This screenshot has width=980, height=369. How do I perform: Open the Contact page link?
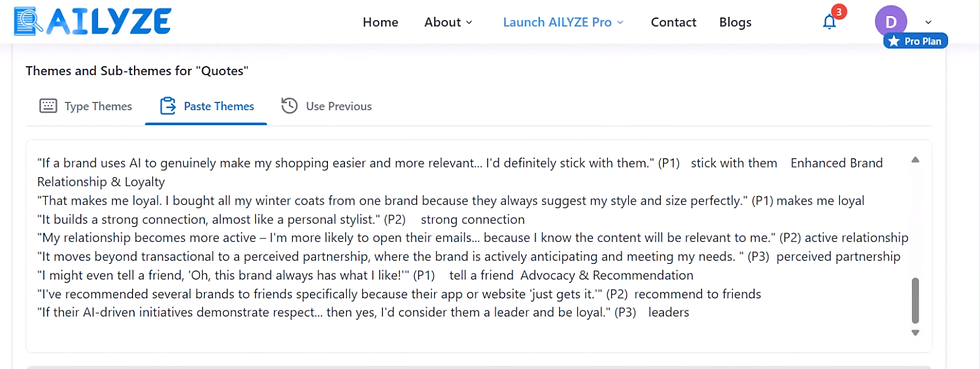673,23
